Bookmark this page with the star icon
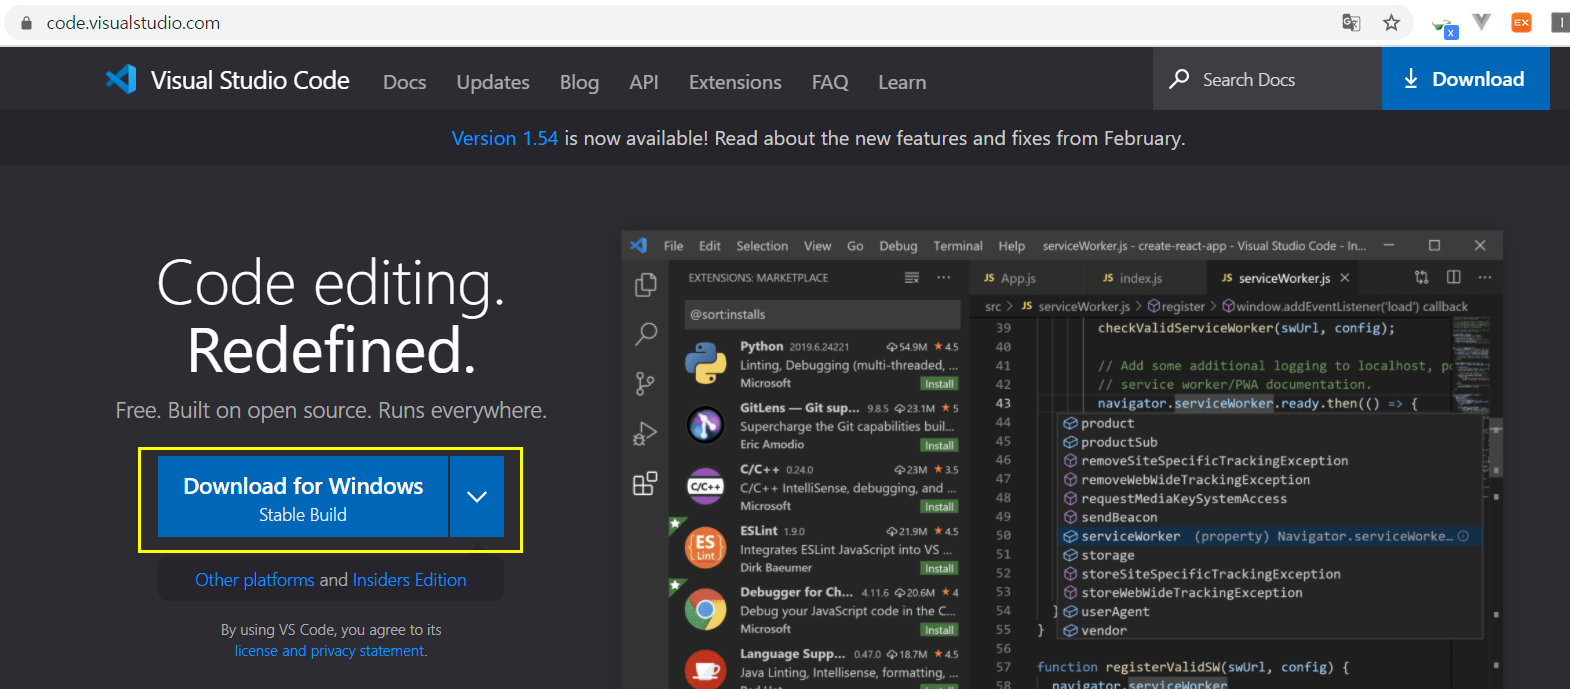This screenshot has width=1570, height=689. point(1391,22)
